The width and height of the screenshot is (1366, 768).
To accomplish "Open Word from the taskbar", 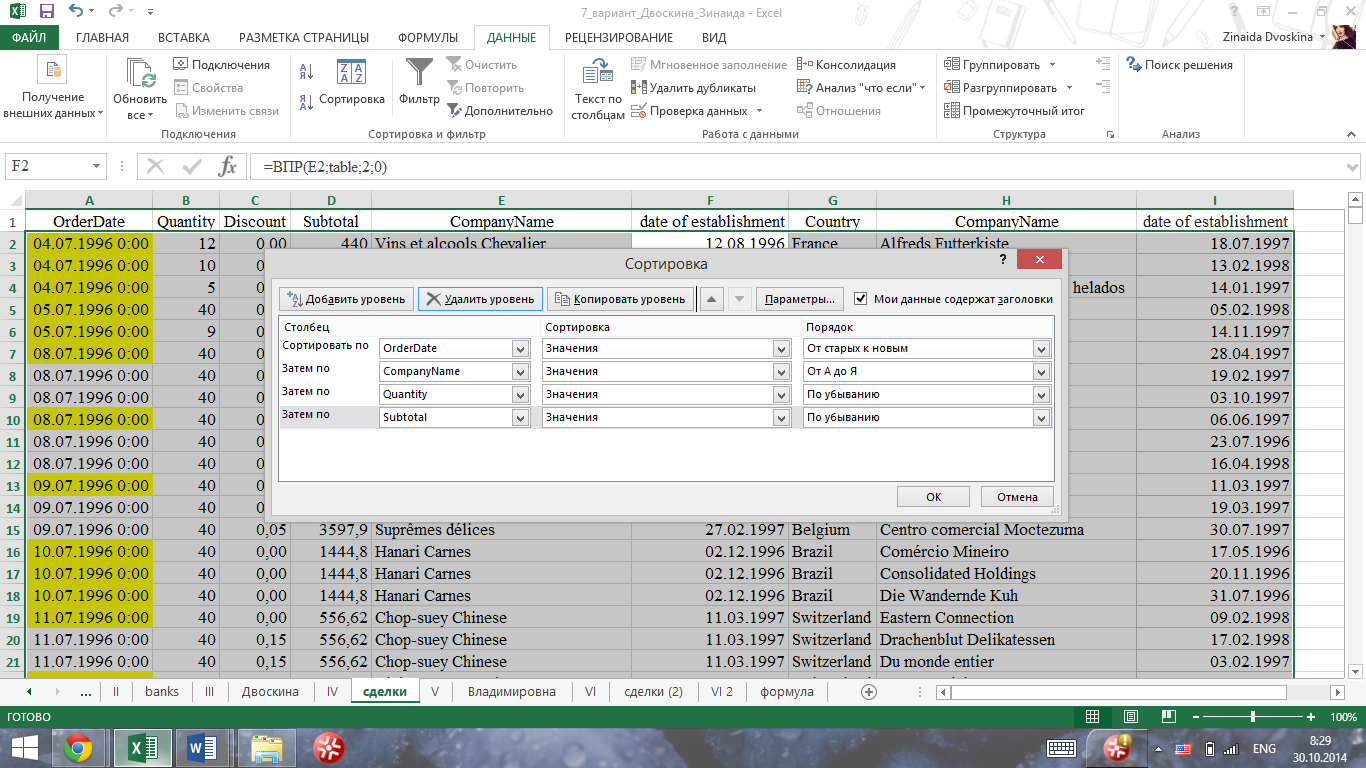I will click(x=203, y=747).
